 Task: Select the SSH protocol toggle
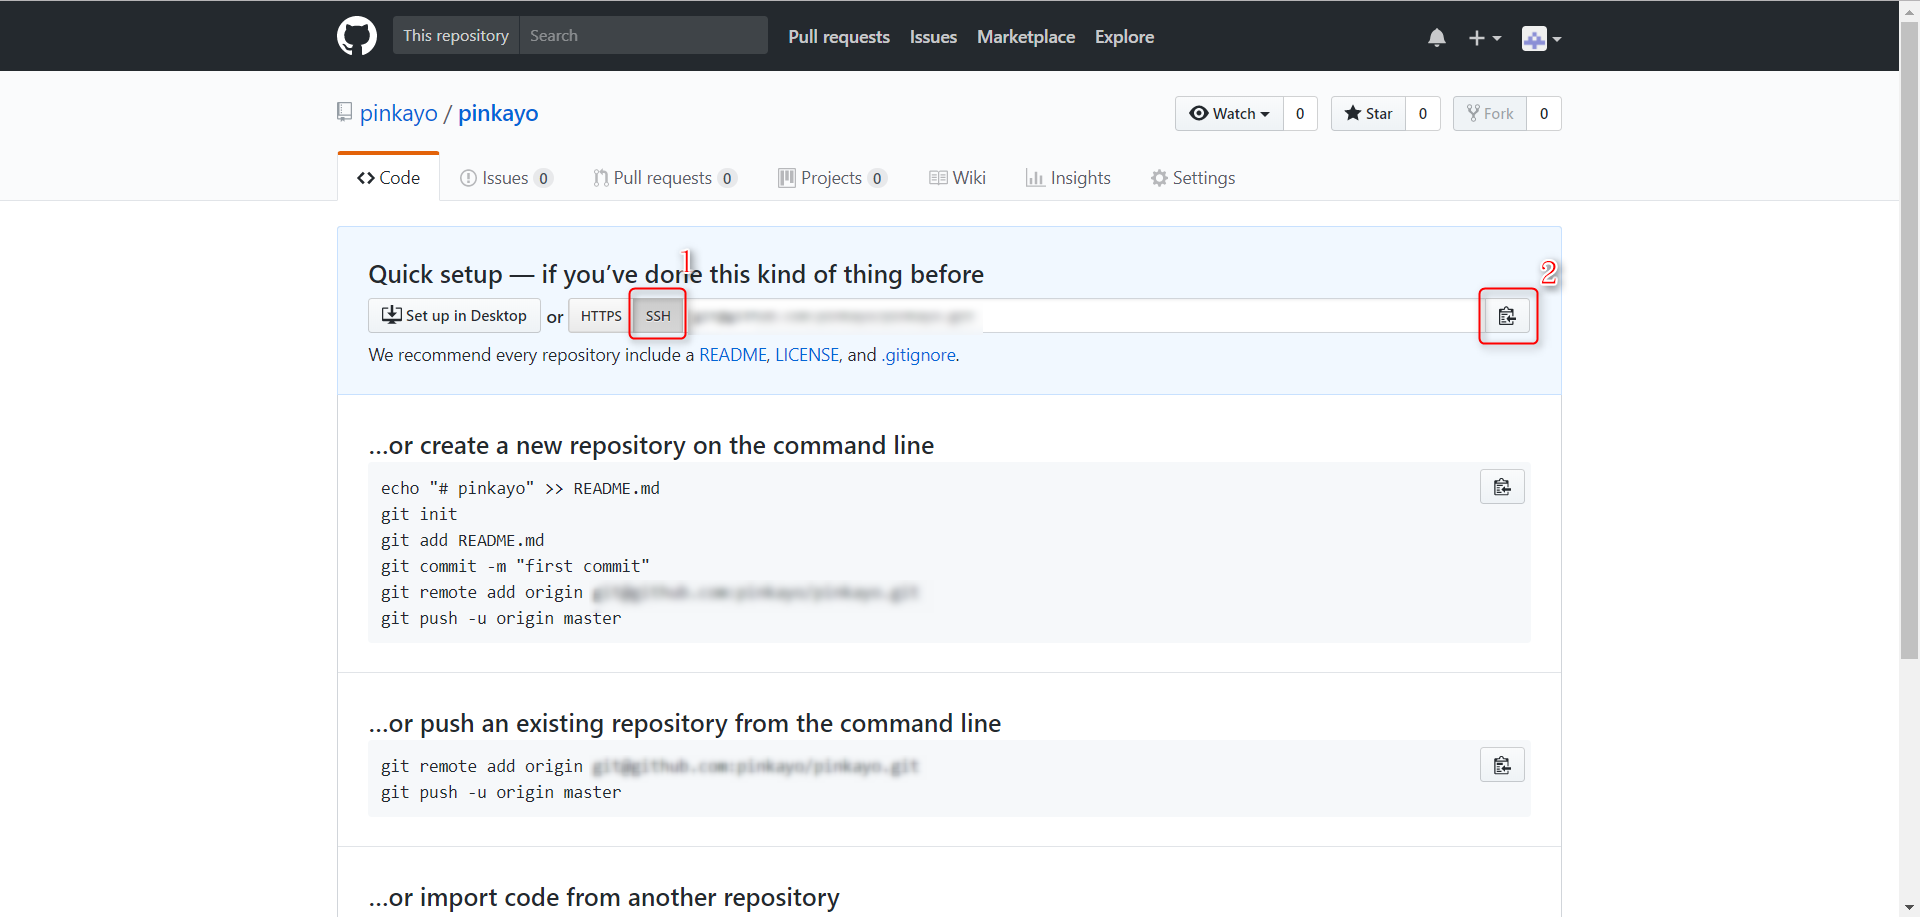658,316
